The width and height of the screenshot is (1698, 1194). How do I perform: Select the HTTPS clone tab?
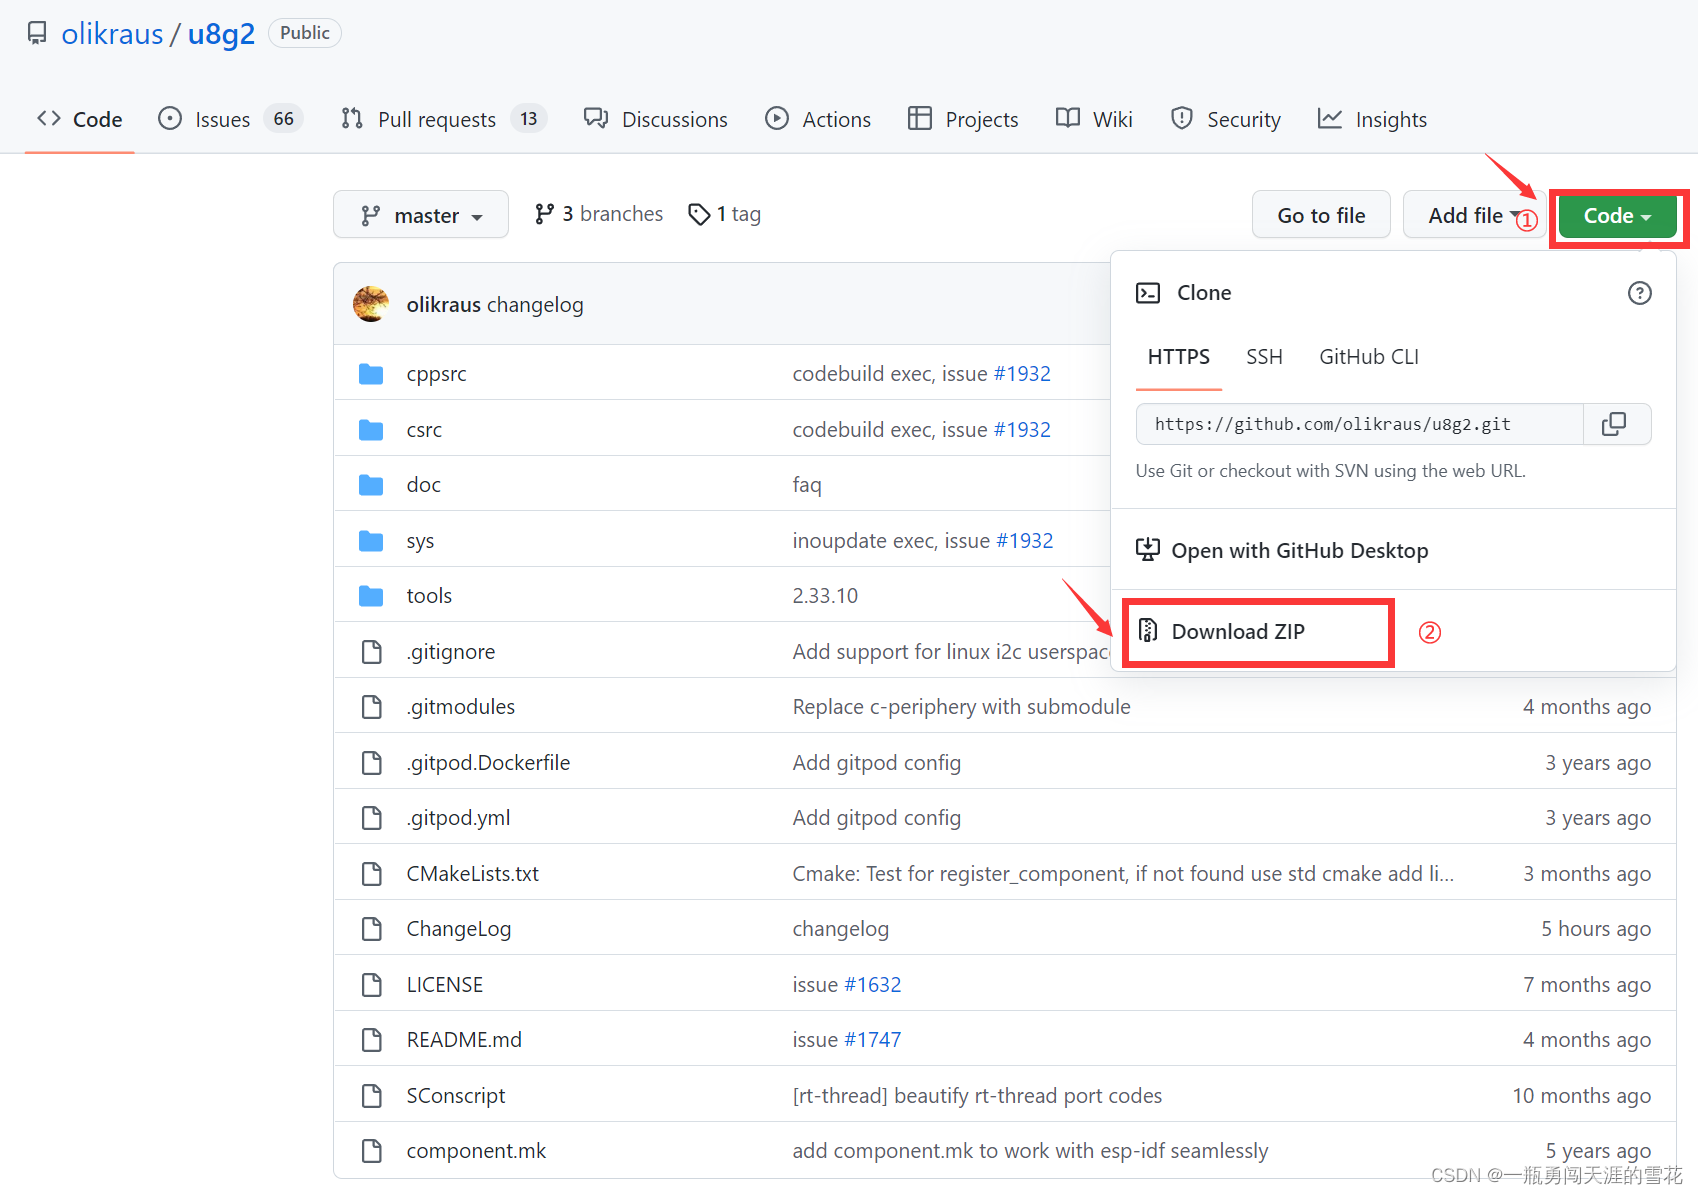[1179, 357]
